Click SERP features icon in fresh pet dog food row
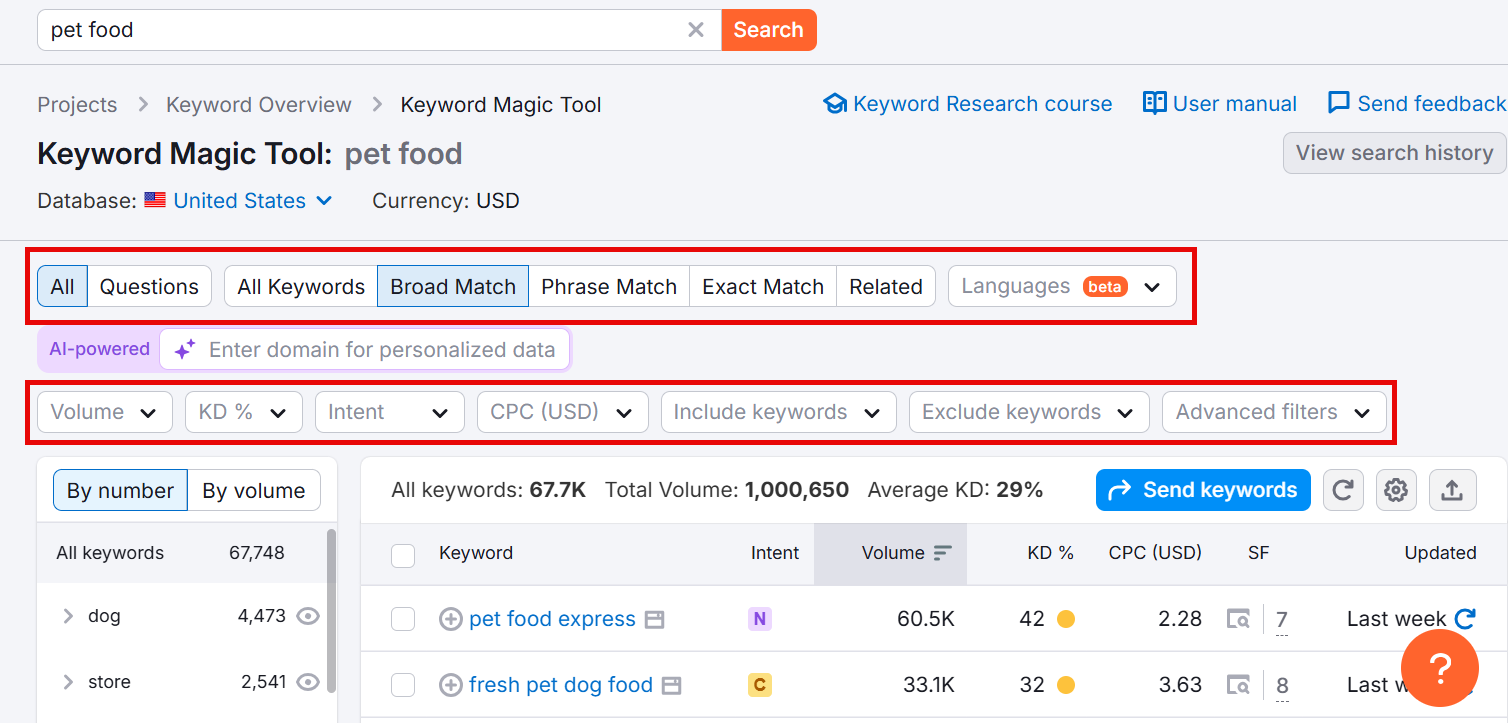 (1238, 685)
